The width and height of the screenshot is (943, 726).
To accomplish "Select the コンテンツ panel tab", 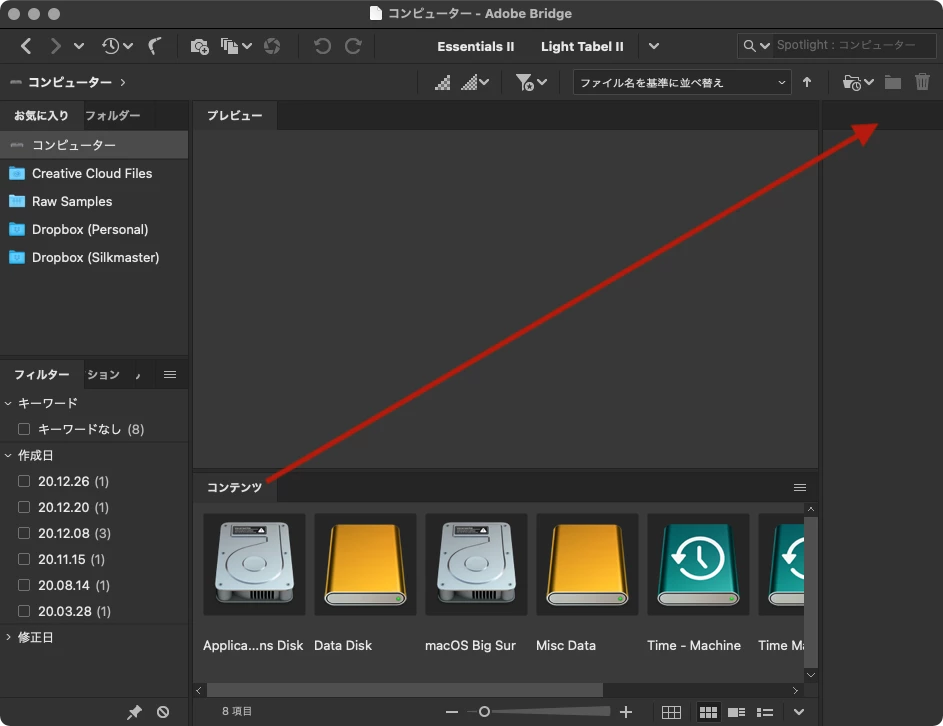I will pos(235,487).
